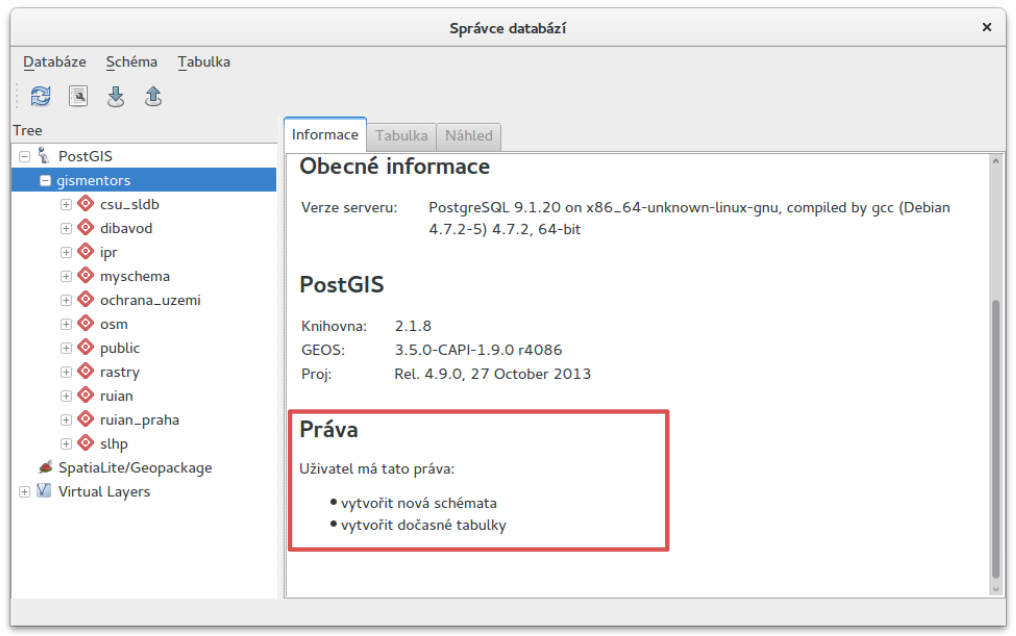Click the ruian_praha schema diamond icon

(86, 420)
